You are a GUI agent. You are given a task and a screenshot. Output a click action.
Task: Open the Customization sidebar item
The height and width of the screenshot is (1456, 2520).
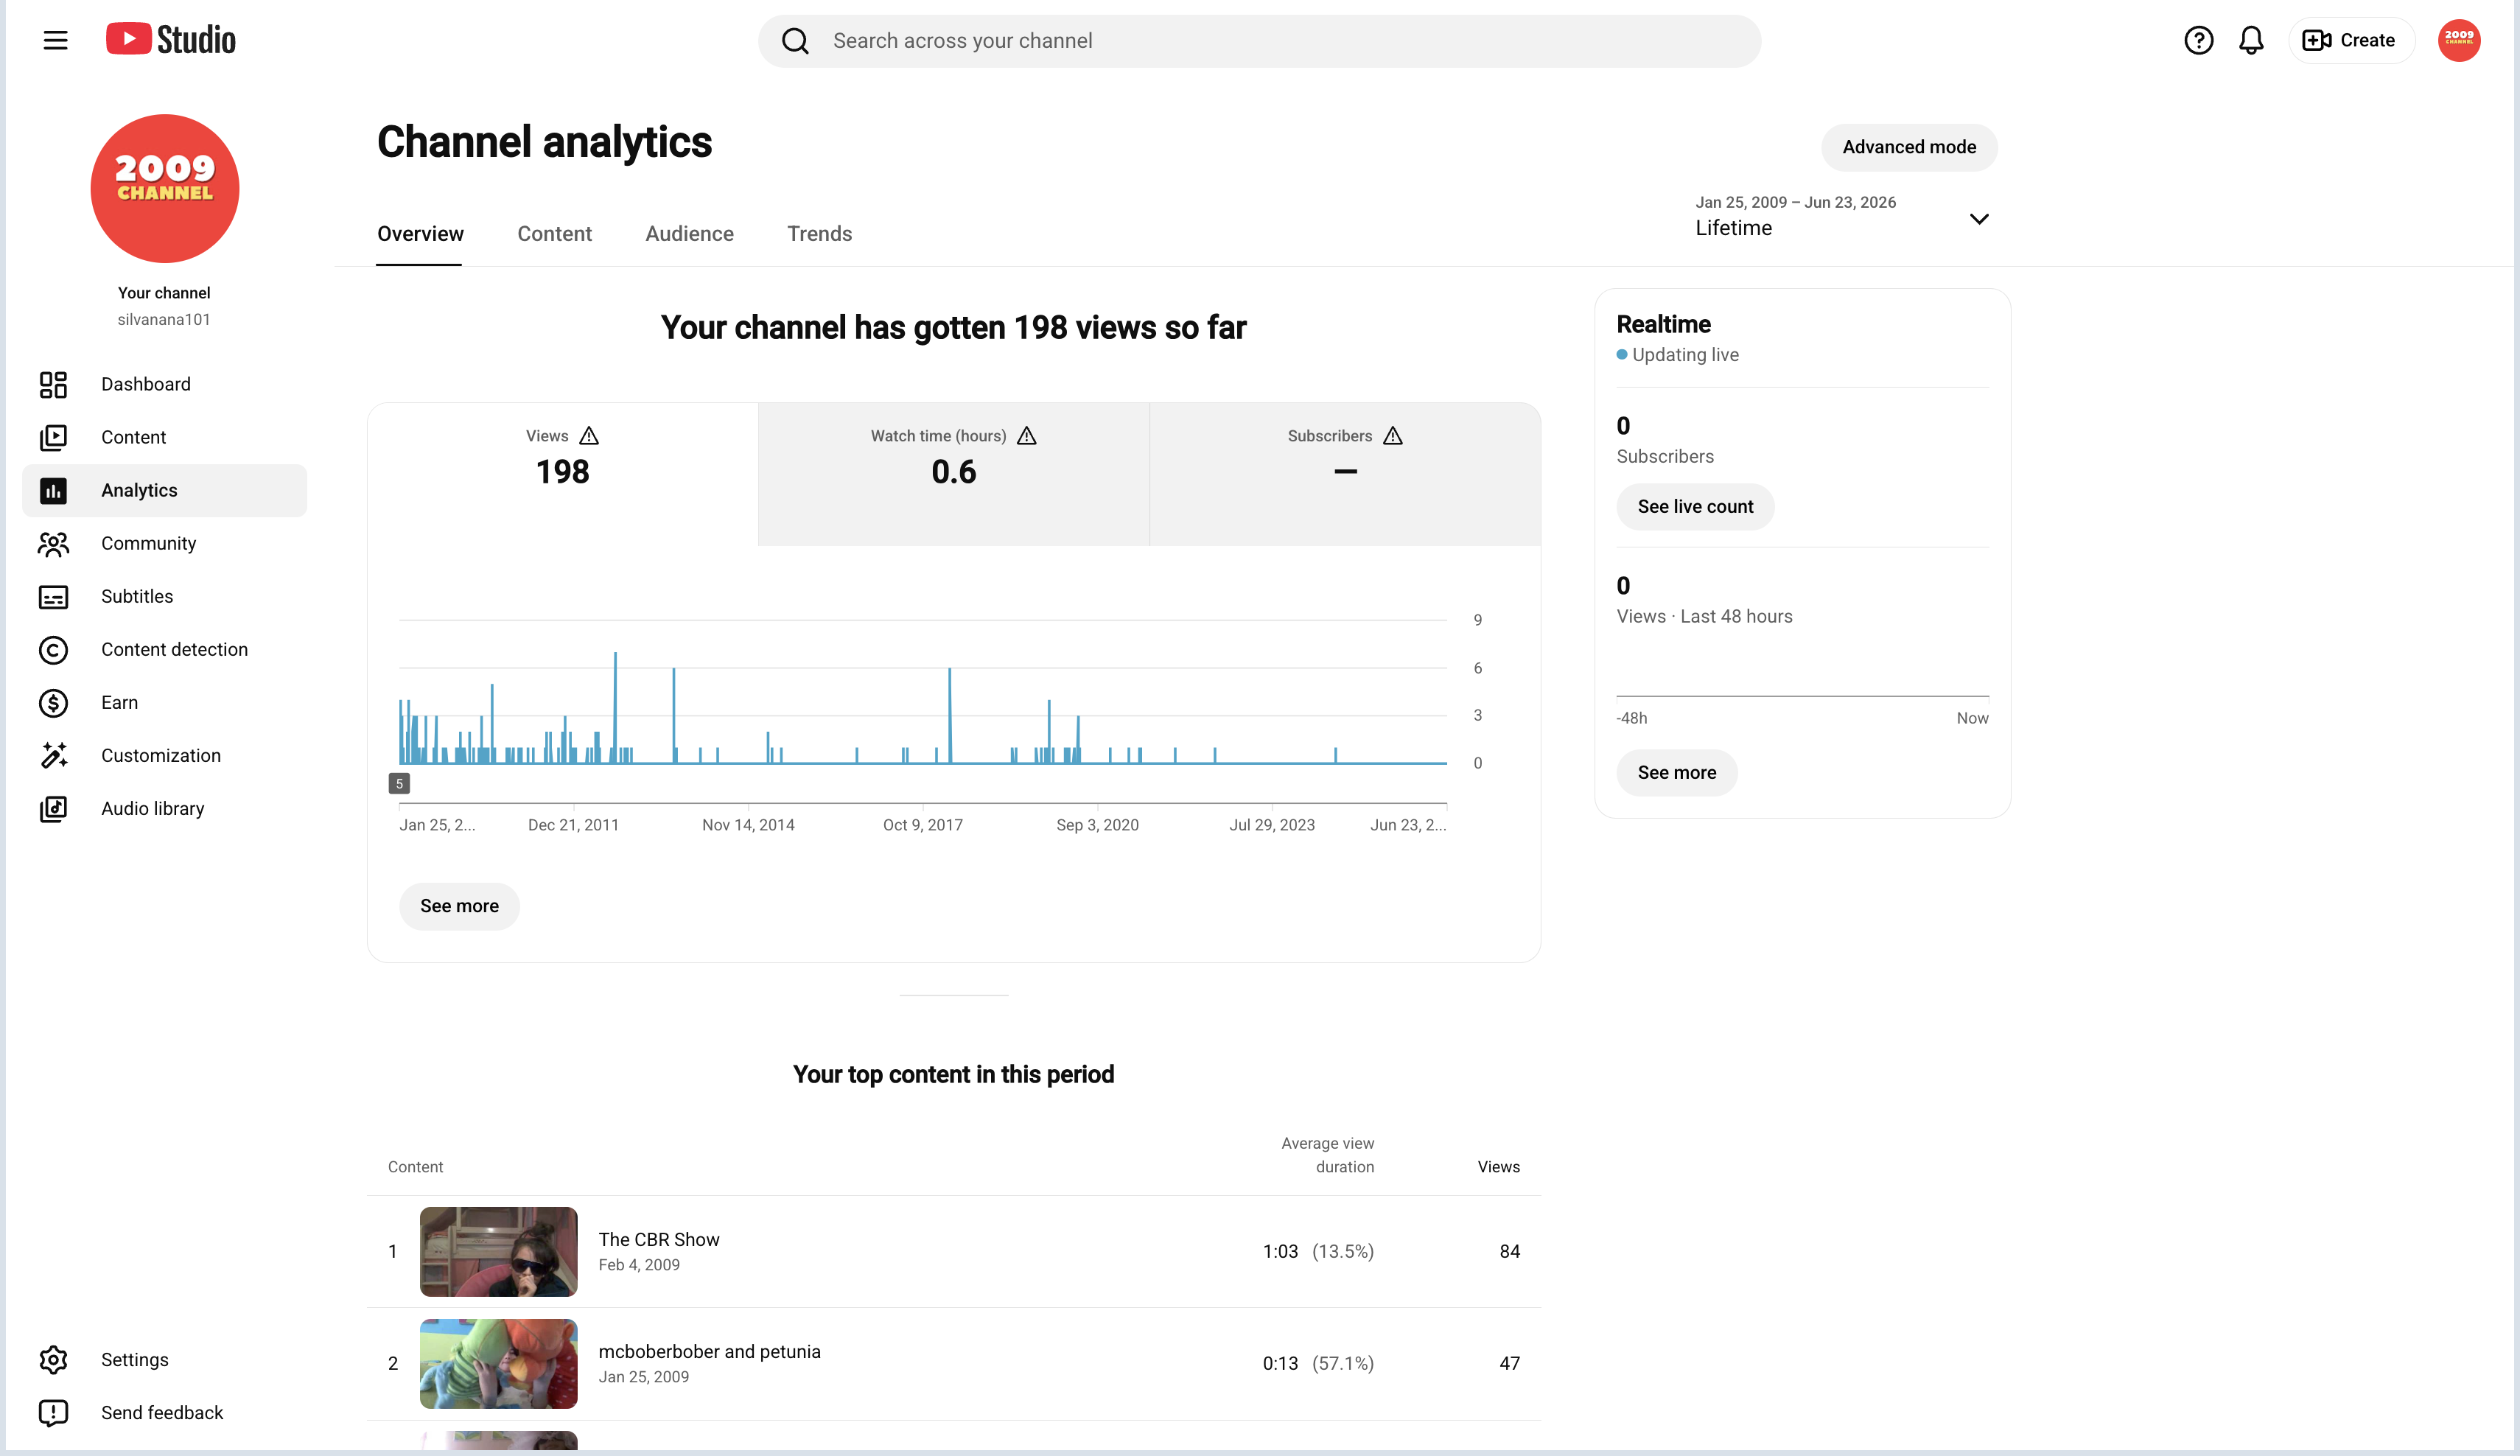pyautogui.click(x=165, y=755)
